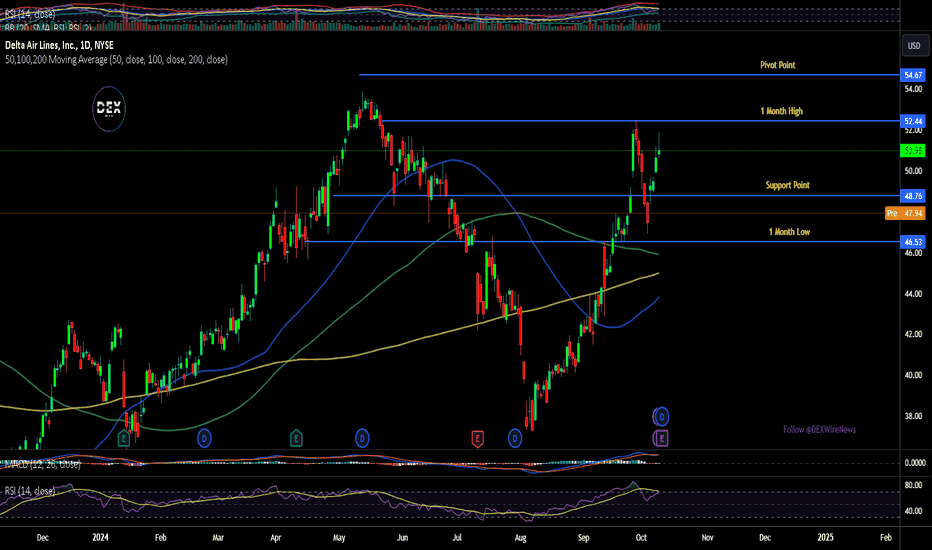Image resolution: width=932 pixels, height=550 pixels.
Task: Click the 2024 label on the time axis
Action: [x=100, y=538]
